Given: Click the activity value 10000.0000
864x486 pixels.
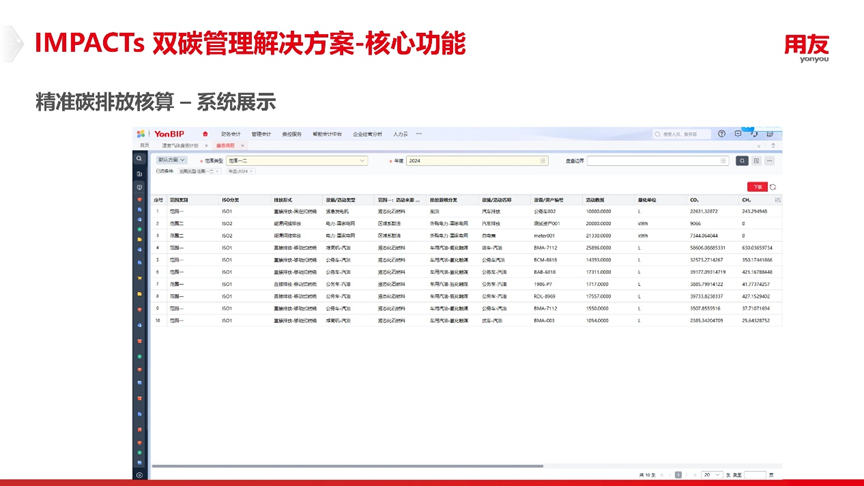Looking at the screenshot, I should tap(598, 212).
